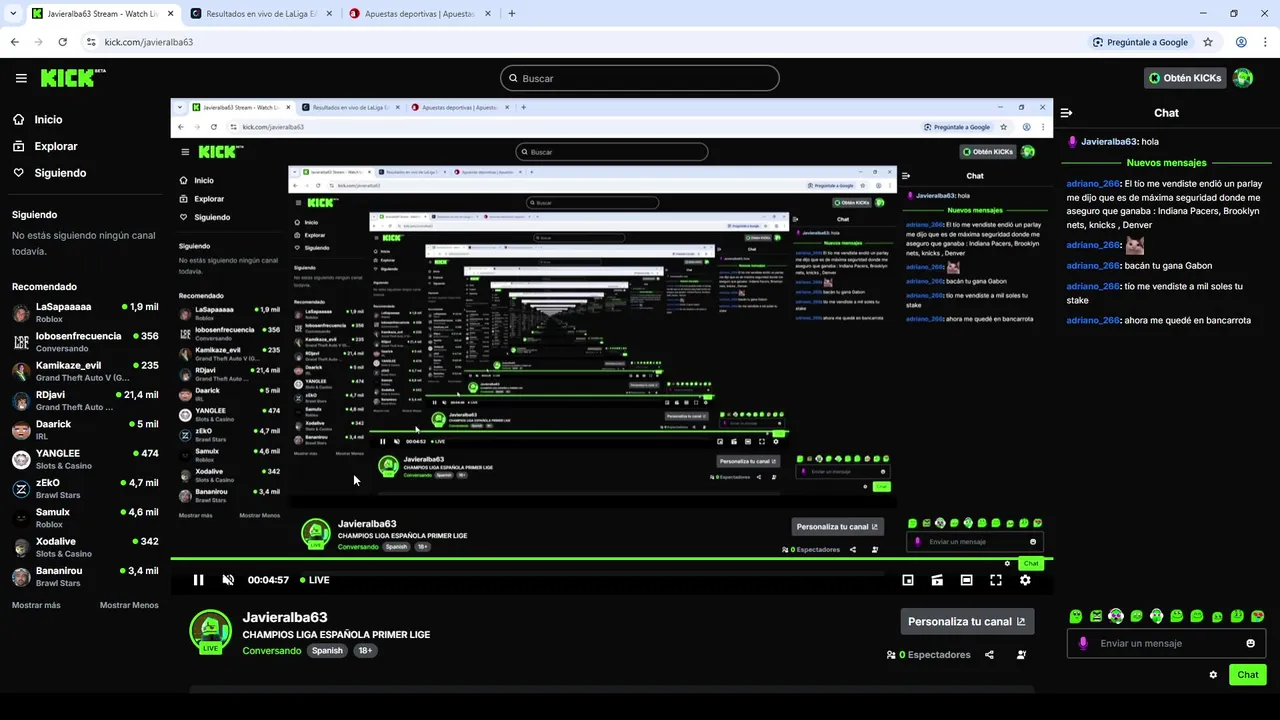Open zEkO recommended channel
Screen dimensions: 1280x720
click(x=85, y=488)
